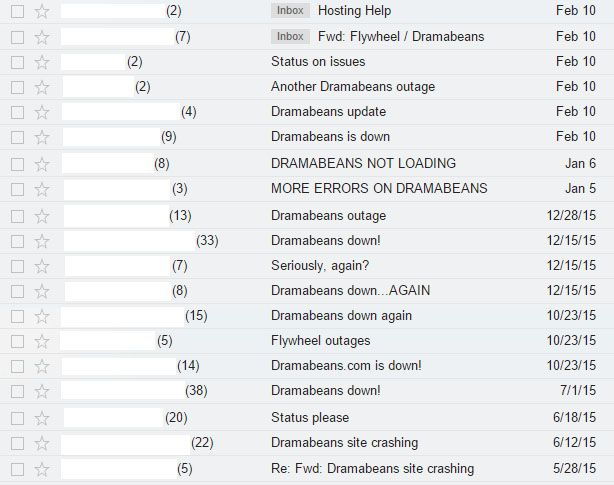Screen dimensions: 614x485
Task: Star the Hosting Help email
Action: 42,12
